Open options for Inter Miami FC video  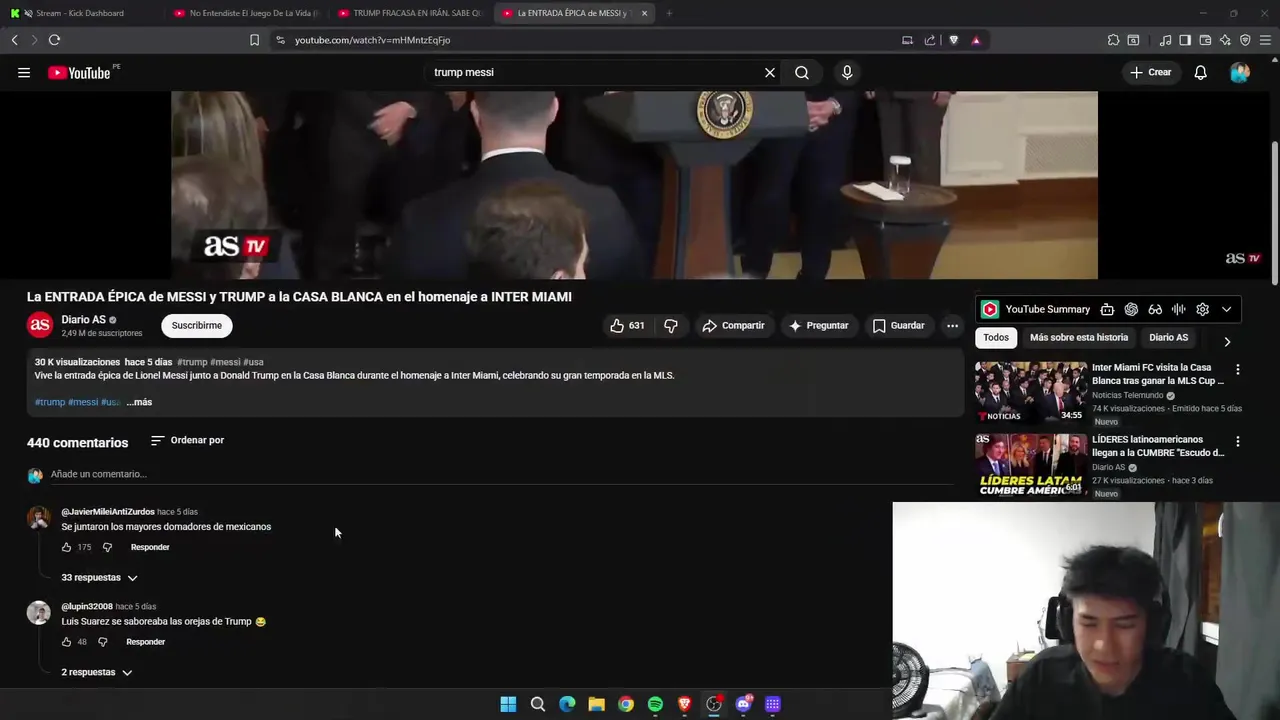pos(1238,369)
